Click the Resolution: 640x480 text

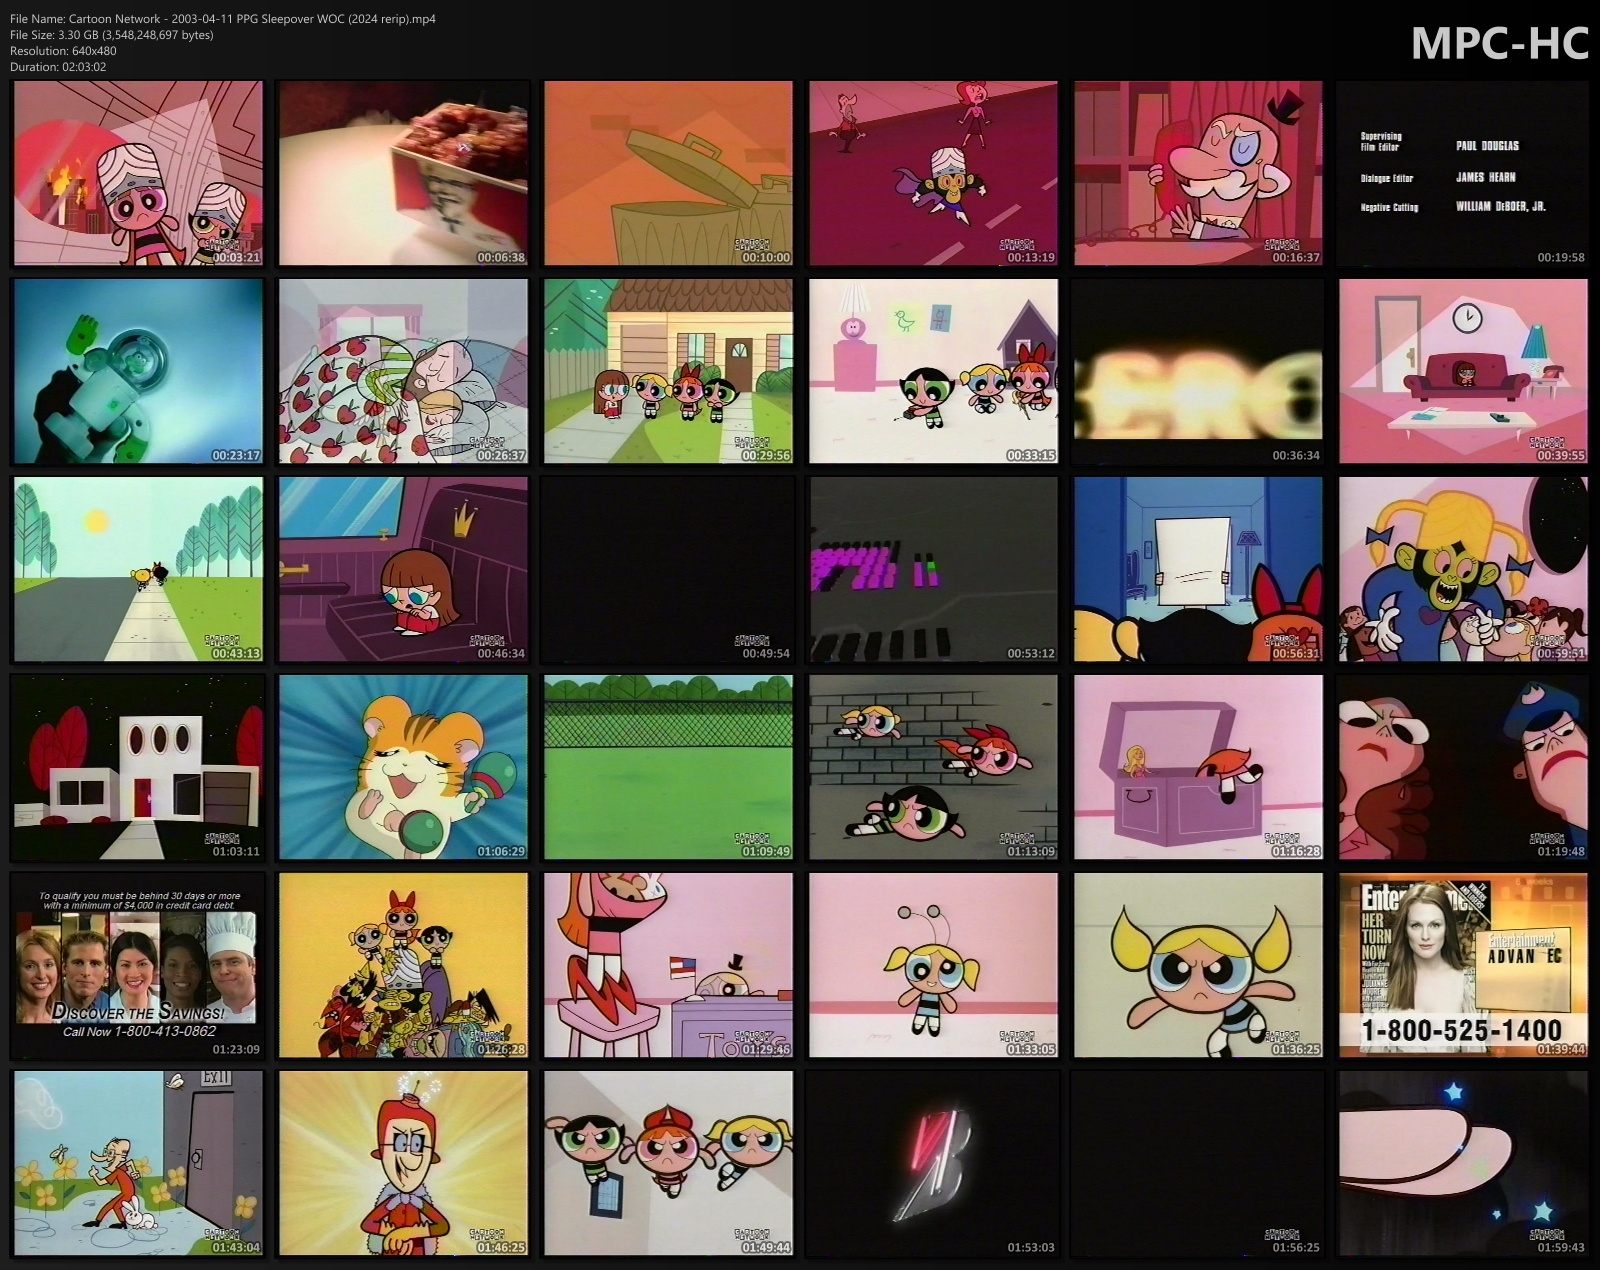click(x=63, y=51)
